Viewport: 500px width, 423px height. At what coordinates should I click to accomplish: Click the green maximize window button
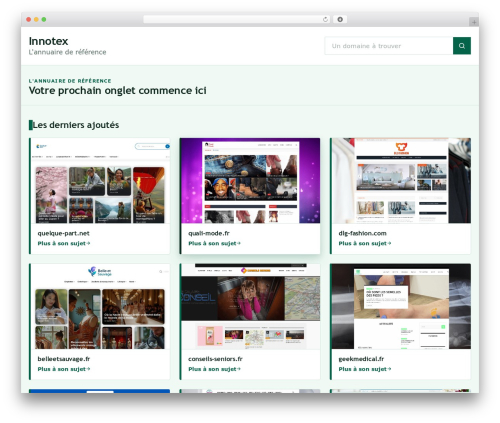coord(44,19)
